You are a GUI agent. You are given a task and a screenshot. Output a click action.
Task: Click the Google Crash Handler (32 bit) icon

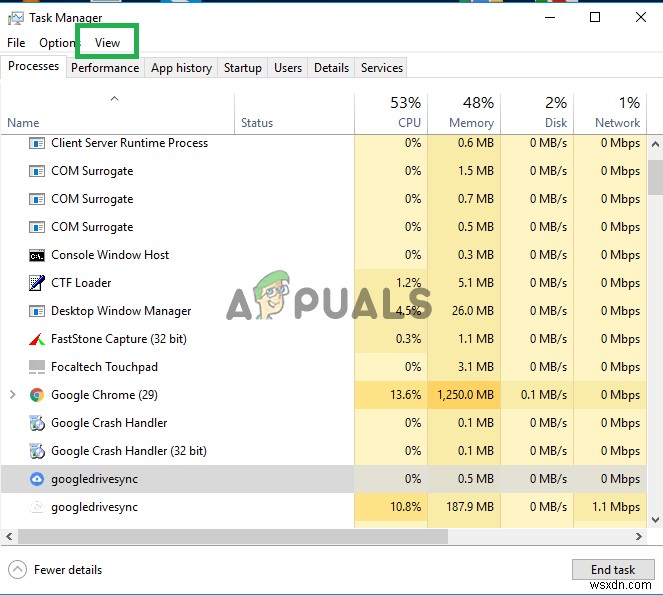[37, 451]
